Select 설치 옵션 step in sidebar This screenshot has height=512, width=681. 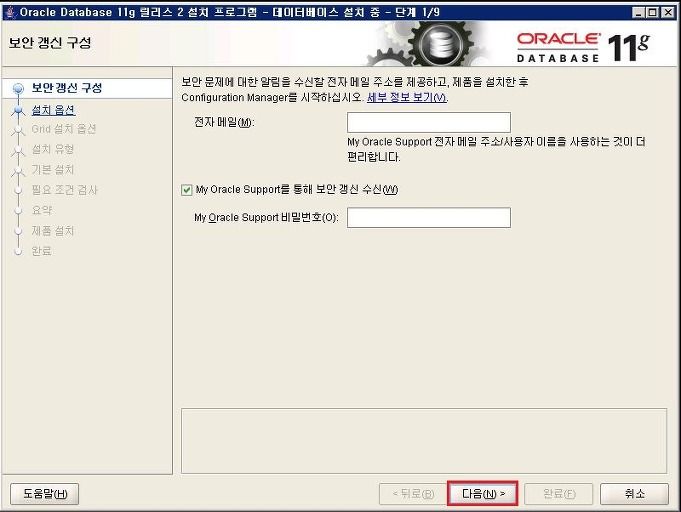coord(53,110)
